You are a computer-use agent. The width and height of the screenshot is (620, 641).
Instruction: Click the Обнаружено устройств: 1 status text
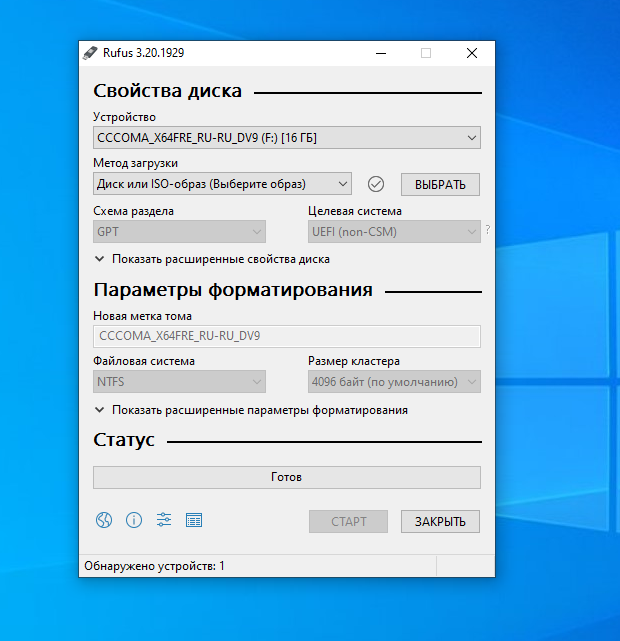[154, 566]
